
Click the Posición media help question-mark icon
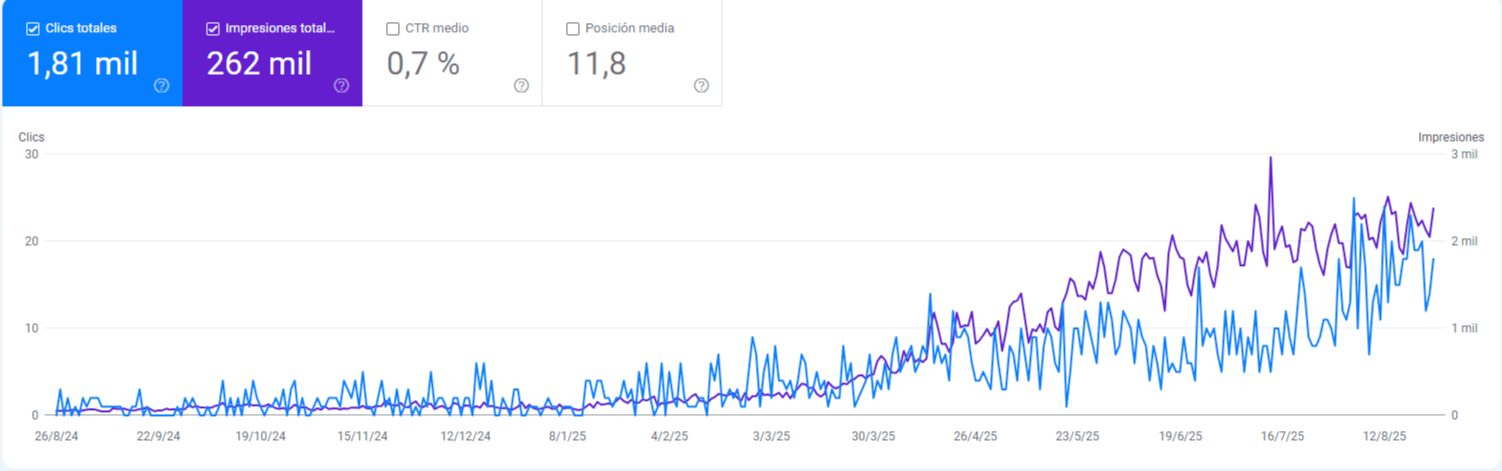pos(701,86)
